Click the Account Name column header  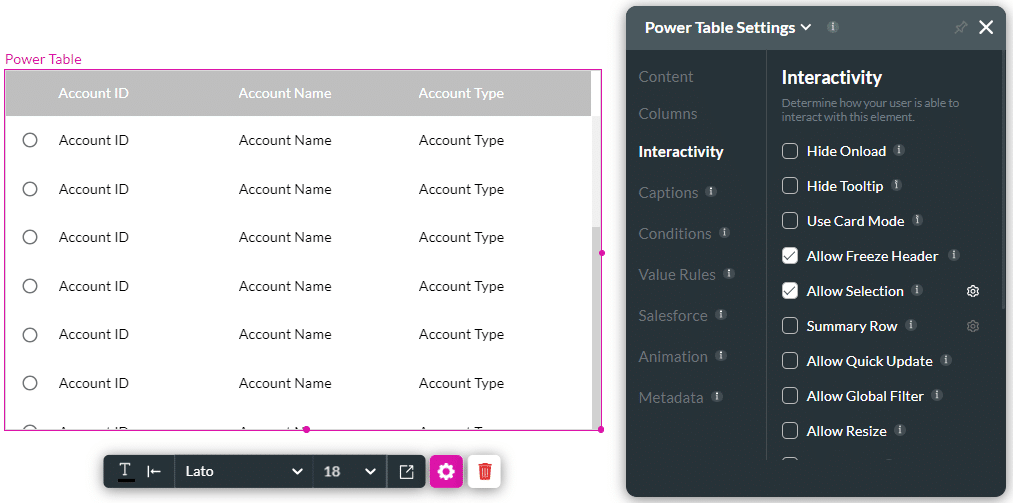pos(285,93)
